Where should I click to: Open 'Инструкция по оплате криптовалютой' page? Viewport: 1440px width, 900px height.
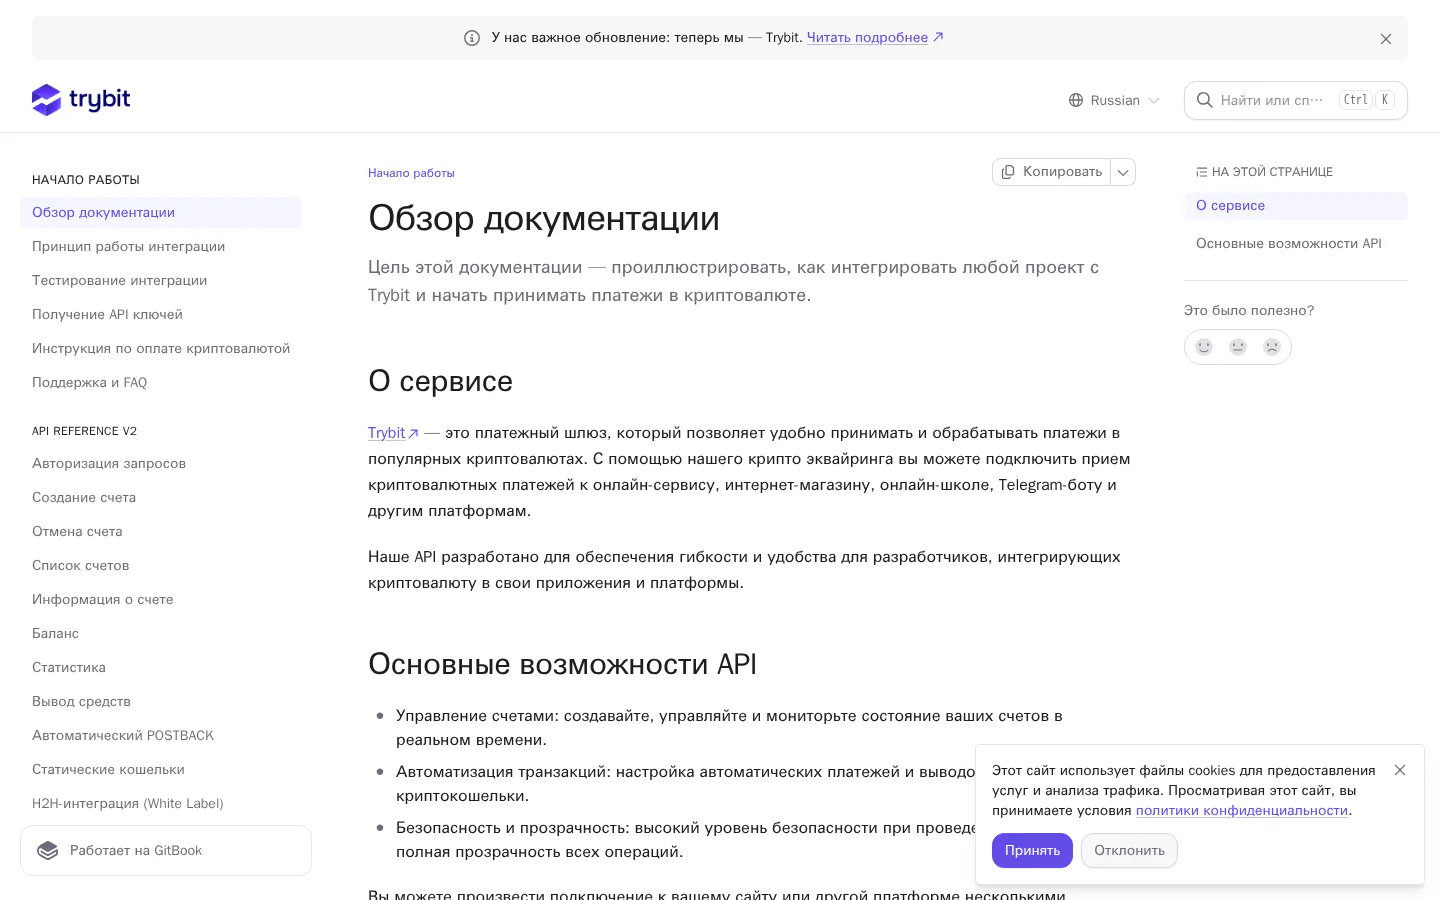161,348
